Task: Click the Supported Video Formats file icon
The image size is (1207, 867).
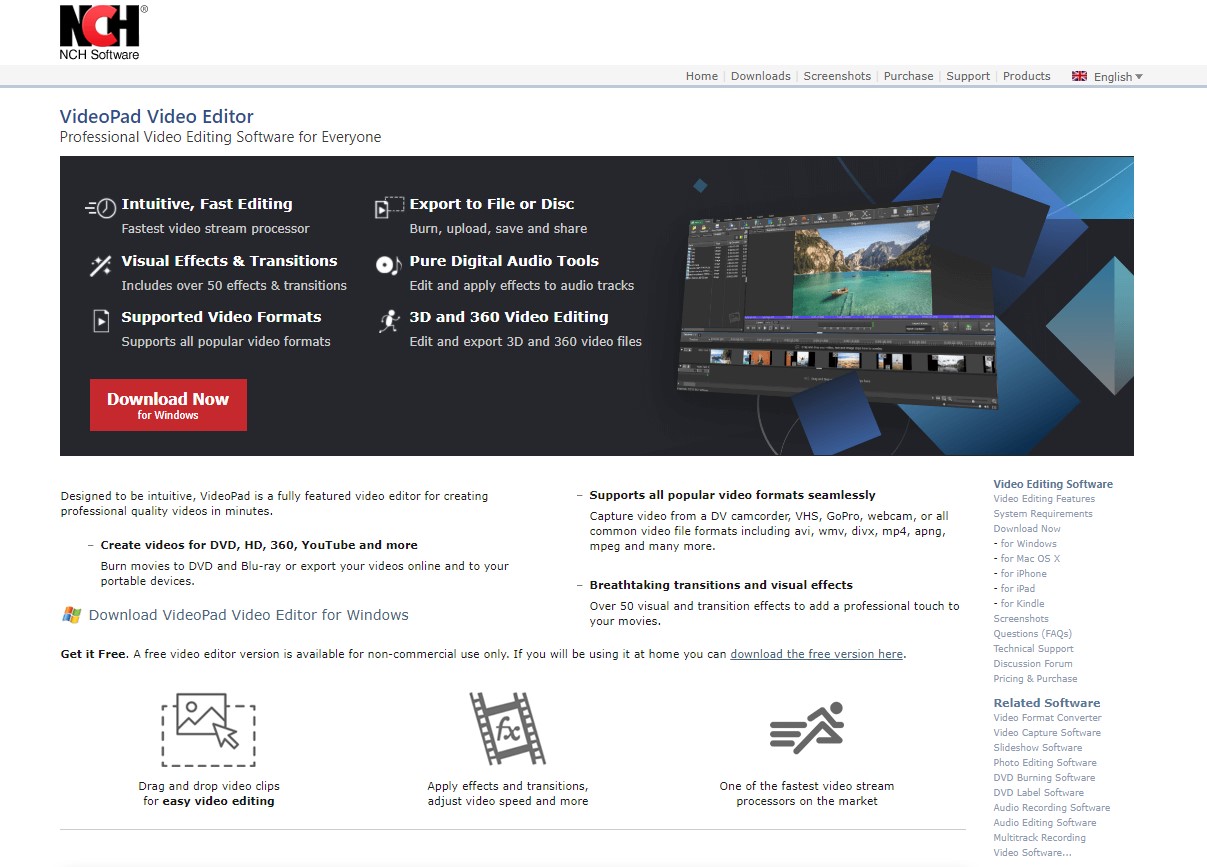Action: click(101, 321)
